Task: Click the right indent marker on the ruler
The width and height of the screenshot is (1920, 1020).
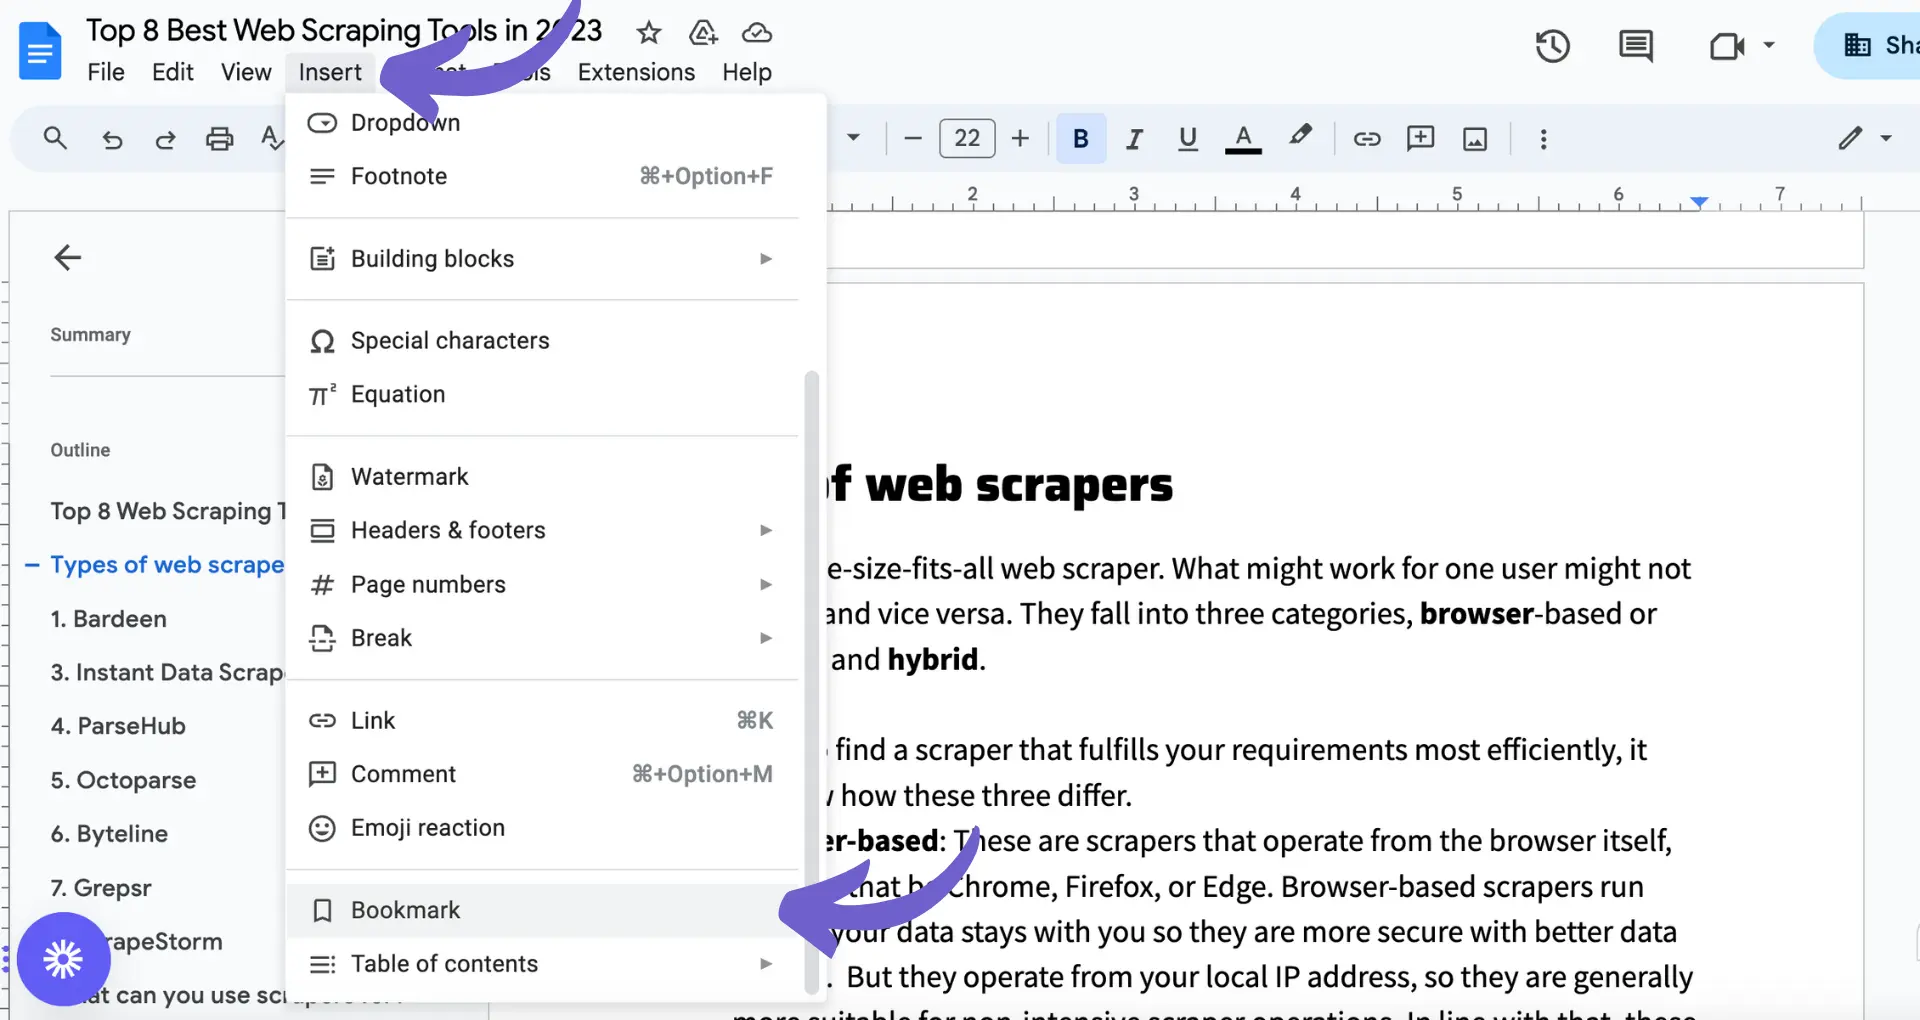Action: pyautogui.click(x=1699, y=202)
